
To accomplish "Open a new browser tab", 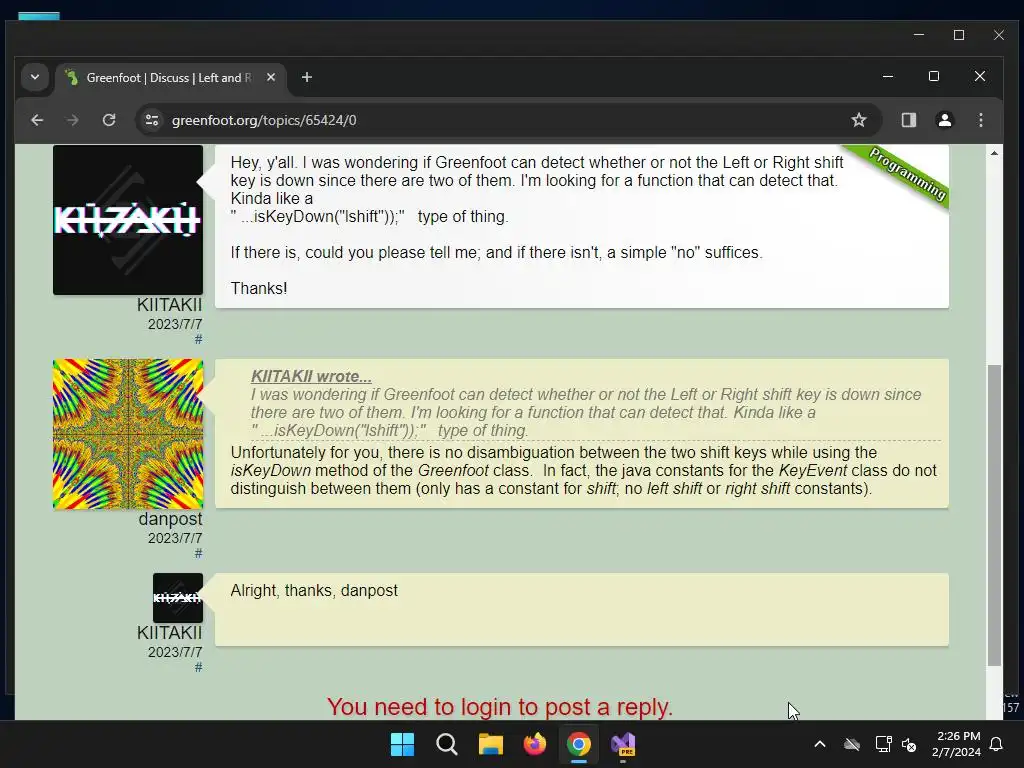I will pyautogui.click(x=307, y=78).
